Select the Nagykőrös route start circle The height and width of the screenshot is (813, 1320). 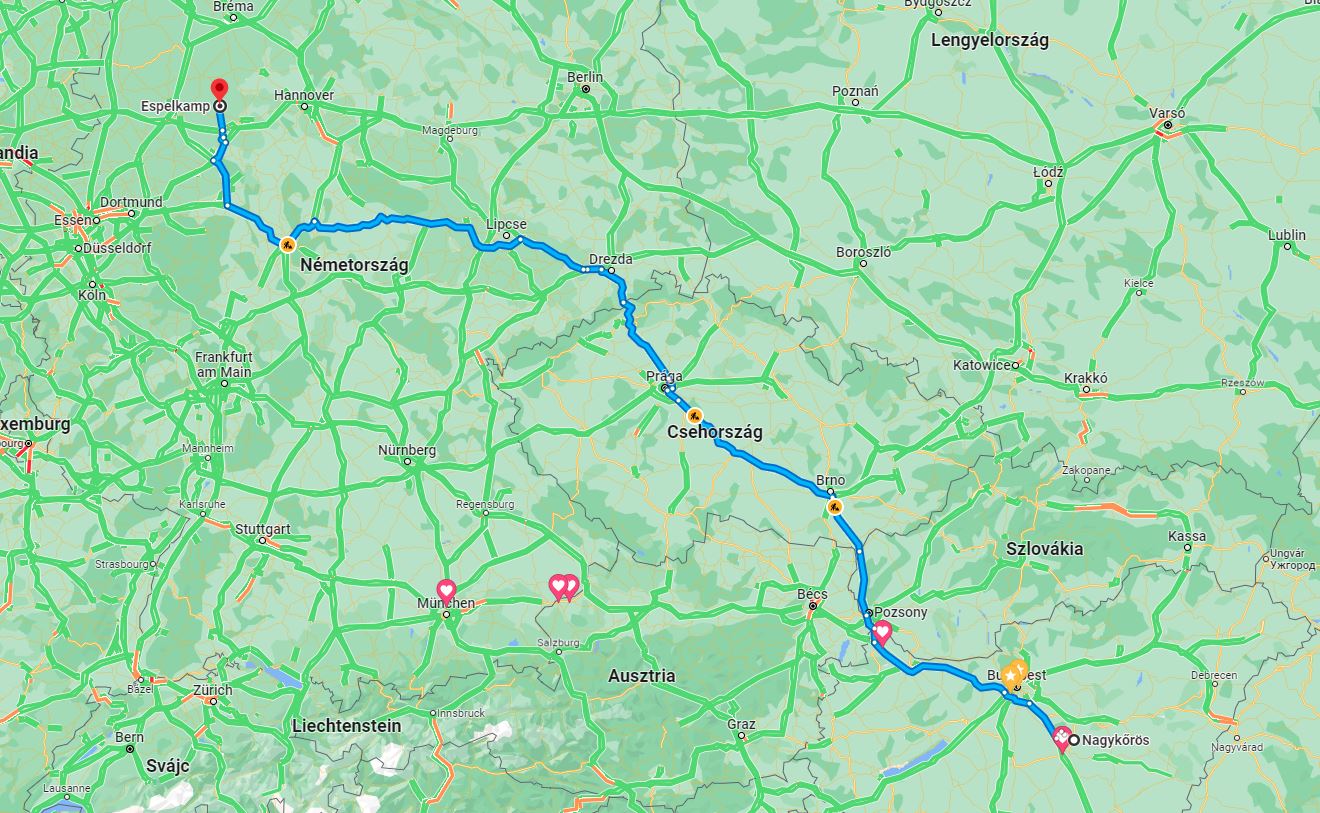1074,741
